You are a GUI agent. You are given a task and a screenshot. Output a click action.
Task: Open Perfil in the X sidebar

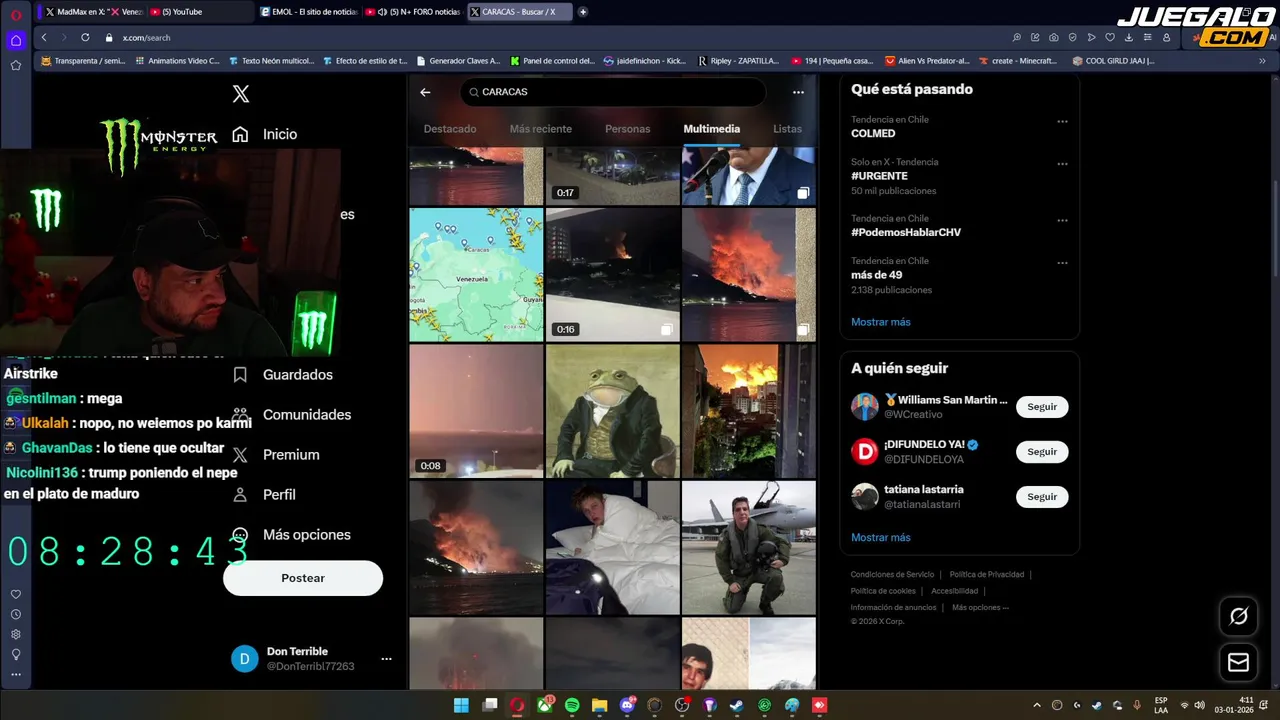point(263,494)
